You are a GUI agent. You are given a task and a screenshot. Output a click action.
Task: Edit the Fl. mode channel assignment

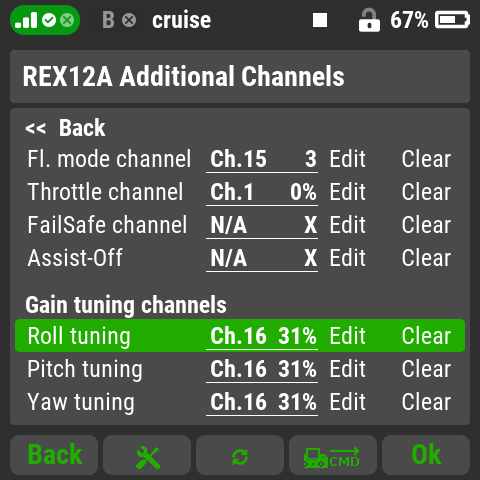pyautogui.click(x=348, y=159)
